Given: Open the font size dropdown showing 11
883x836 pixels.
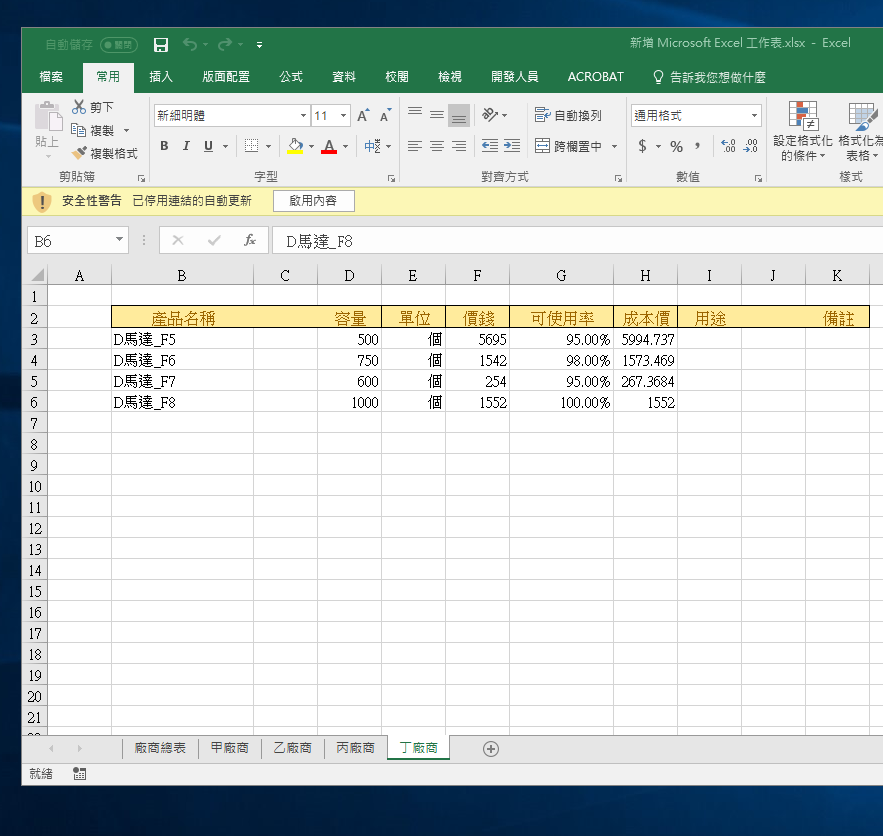Looking at the screenshot, I should (x=343, y=115).
